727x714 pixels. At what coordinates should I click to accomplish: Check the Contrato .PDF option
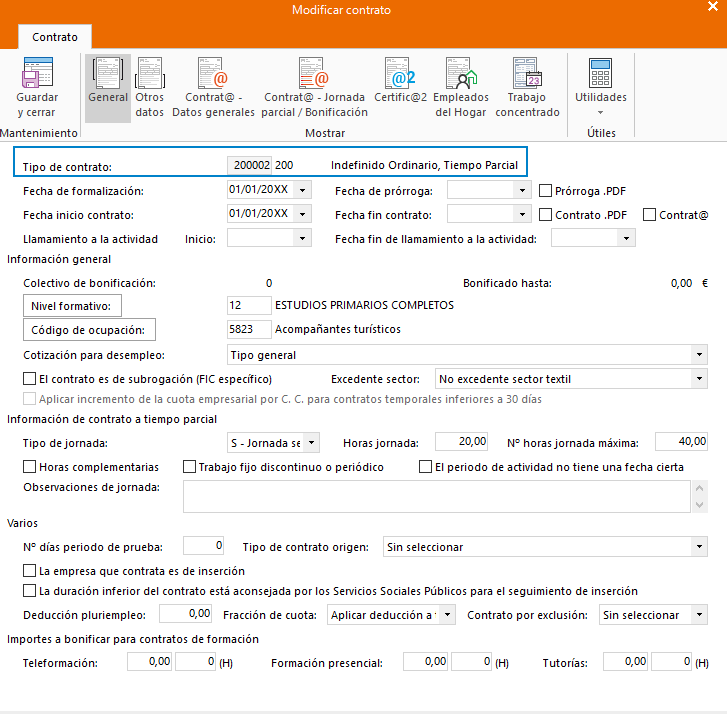[545, 215]
